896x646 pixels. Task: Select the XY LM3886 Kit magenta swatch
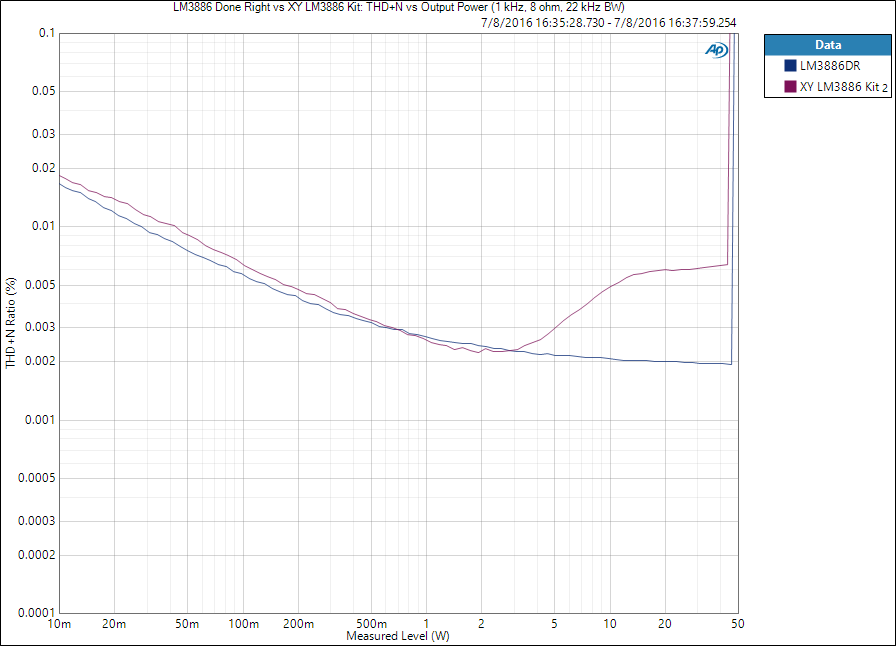(x=790, y=86)
